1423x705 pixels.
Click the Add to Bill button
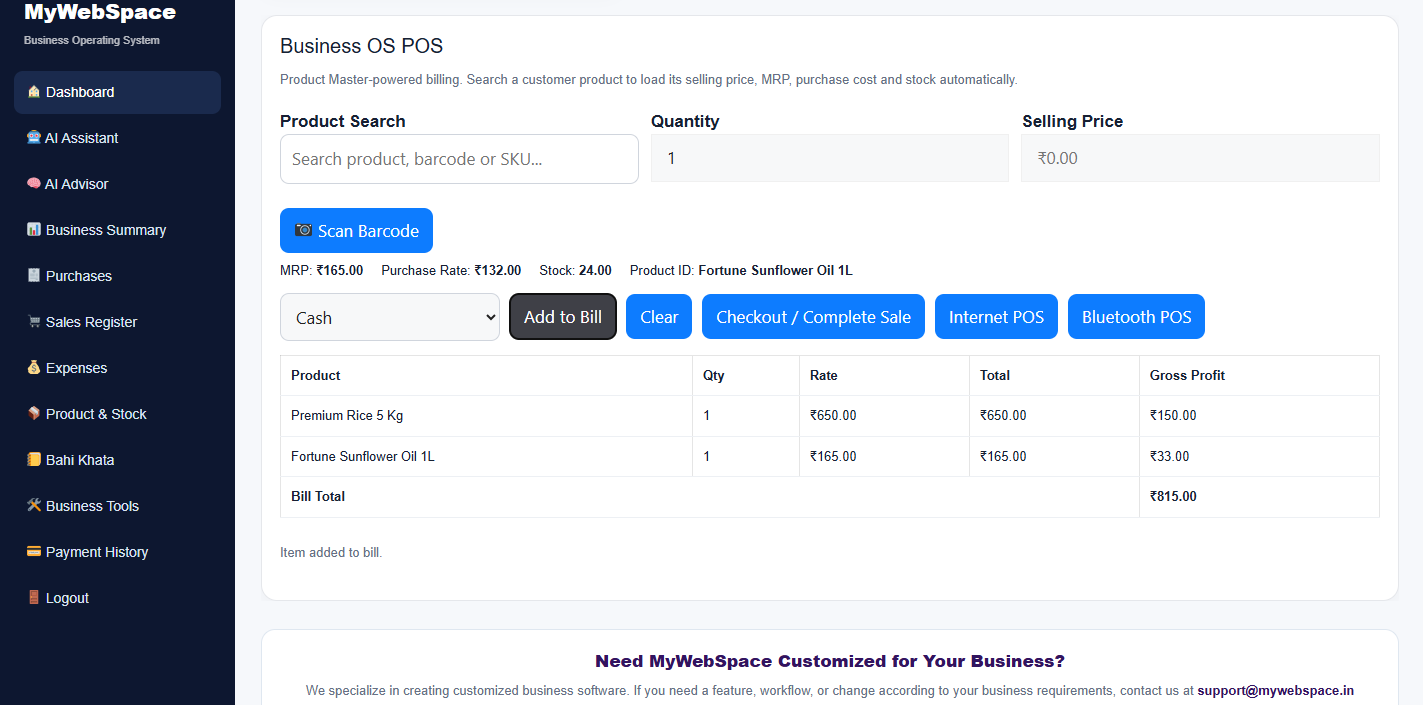[x=563, y=317]
